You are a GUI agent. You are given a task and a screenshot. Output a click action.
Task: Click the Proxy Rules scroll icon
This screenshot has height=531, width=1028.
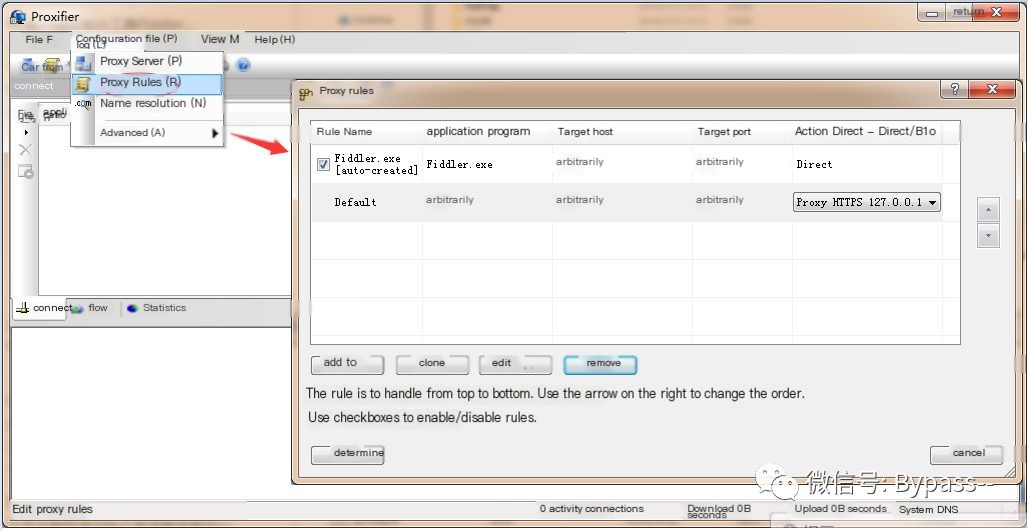tap(83, 84)
